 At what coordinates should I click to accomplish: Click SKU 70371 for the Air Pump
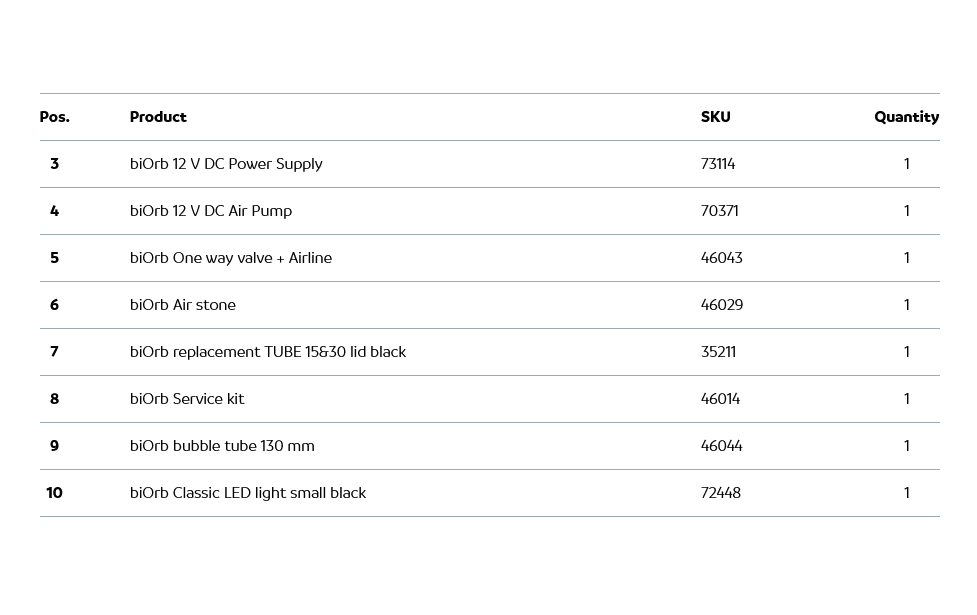[x=720, y=211]
